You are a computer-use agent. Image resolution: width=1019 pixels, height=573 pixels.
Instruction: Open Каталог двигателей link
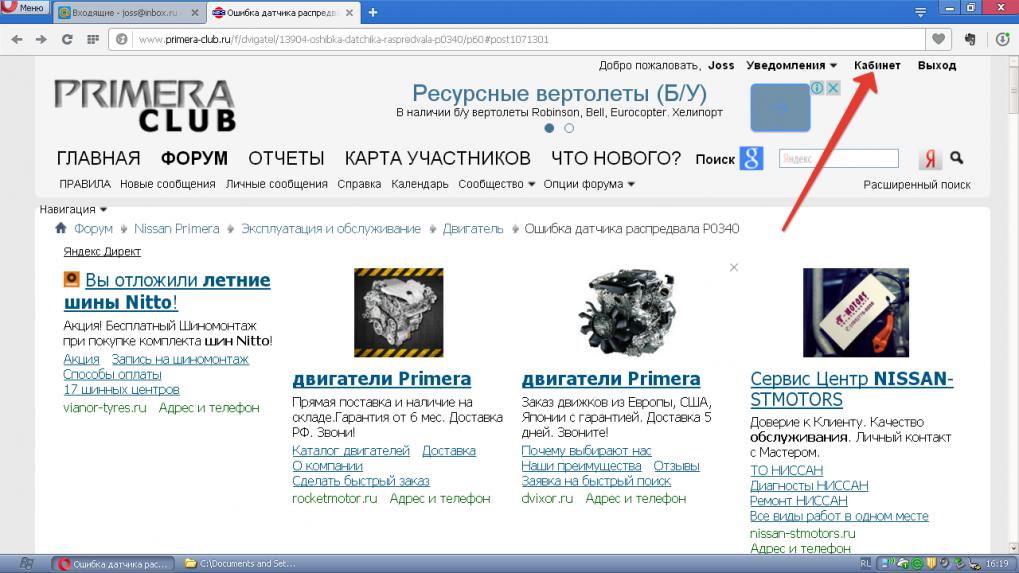(351, 450)
